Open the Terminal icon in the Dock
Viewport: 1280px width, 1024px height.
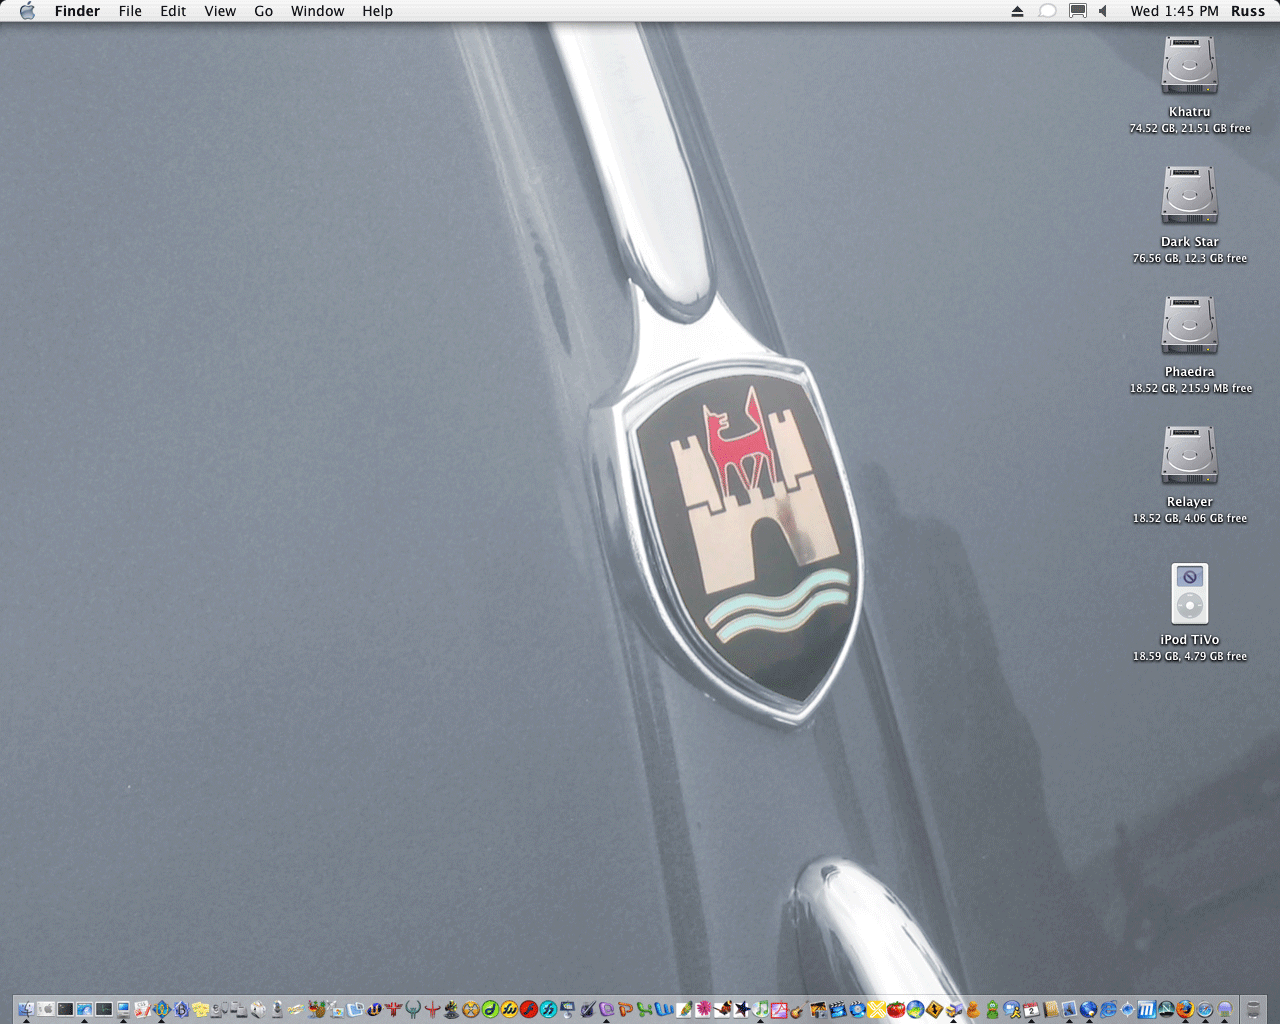pyautogui.click(x=65, y=1009)
